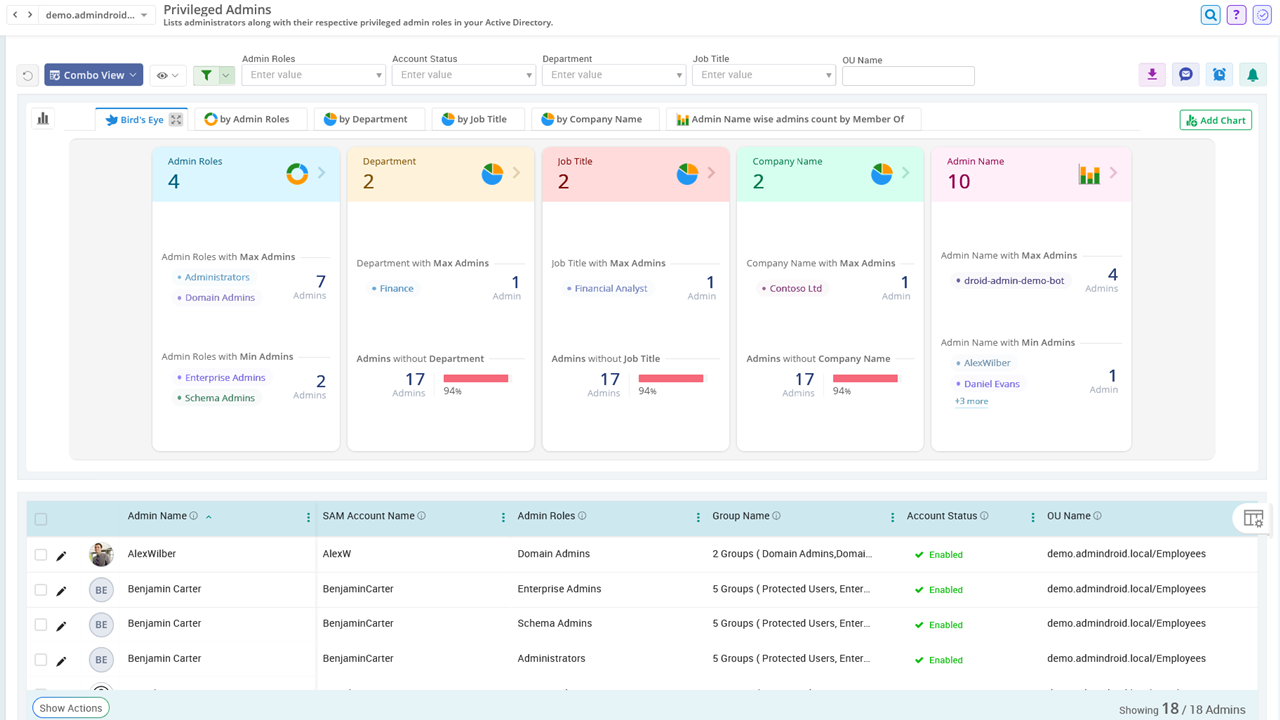The width and height of the screenshot is (1280, 720).
Task: Click the red Admins without Department progress bar
Action: (476, 378)
